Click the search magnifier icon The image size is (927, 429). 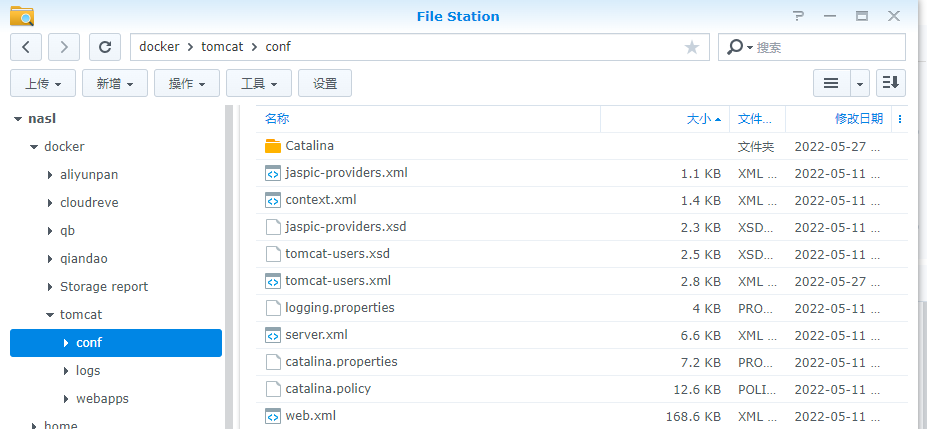point(736,47)
